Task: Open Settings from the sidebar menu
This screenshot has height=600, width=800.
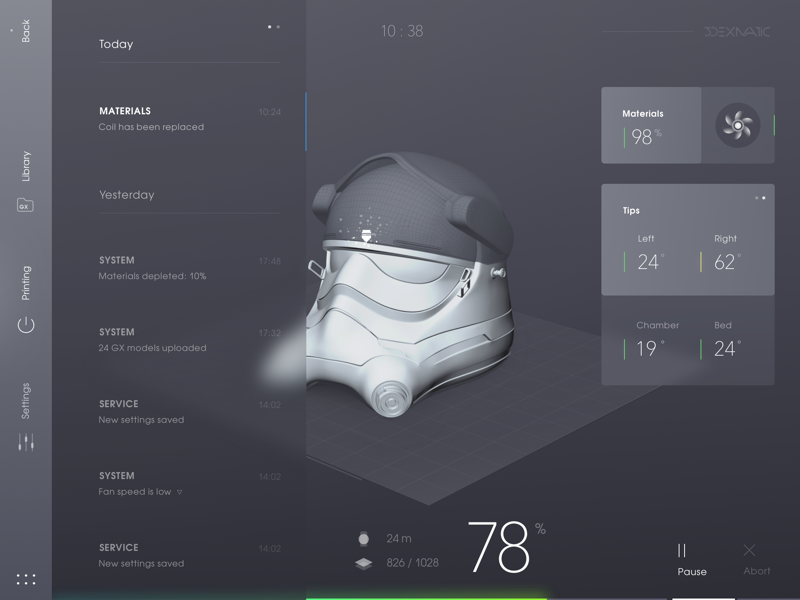Action: pos(28,400)
